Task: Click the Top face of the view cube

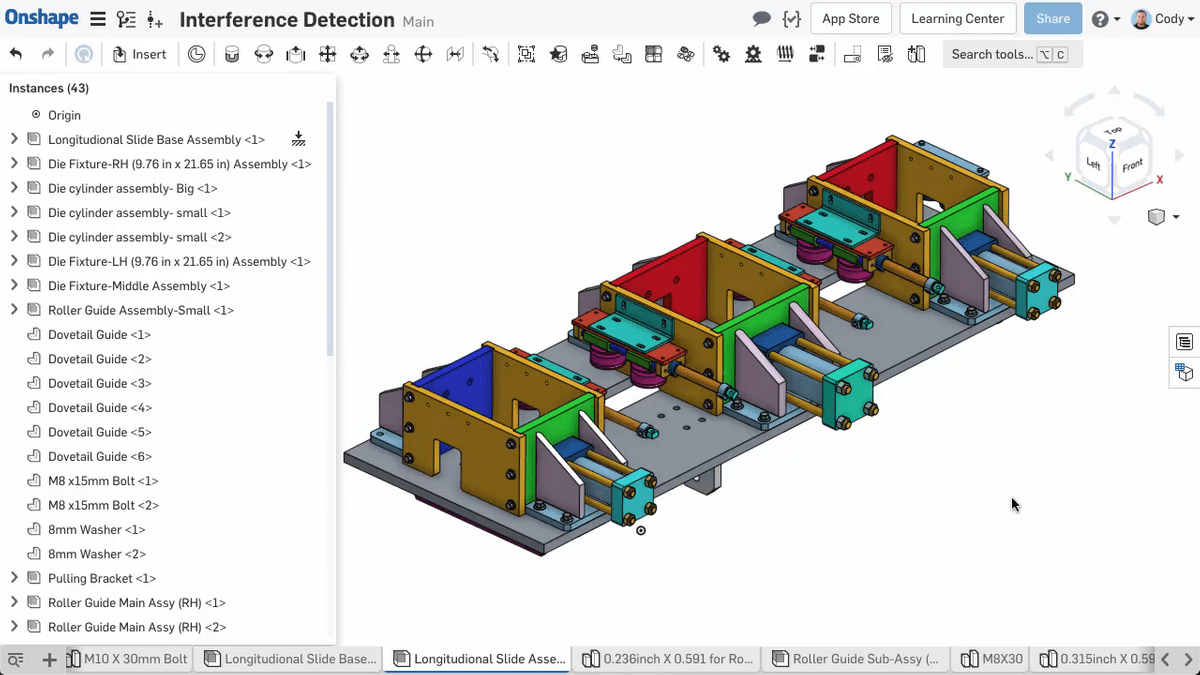Action: pos(1112,132)
